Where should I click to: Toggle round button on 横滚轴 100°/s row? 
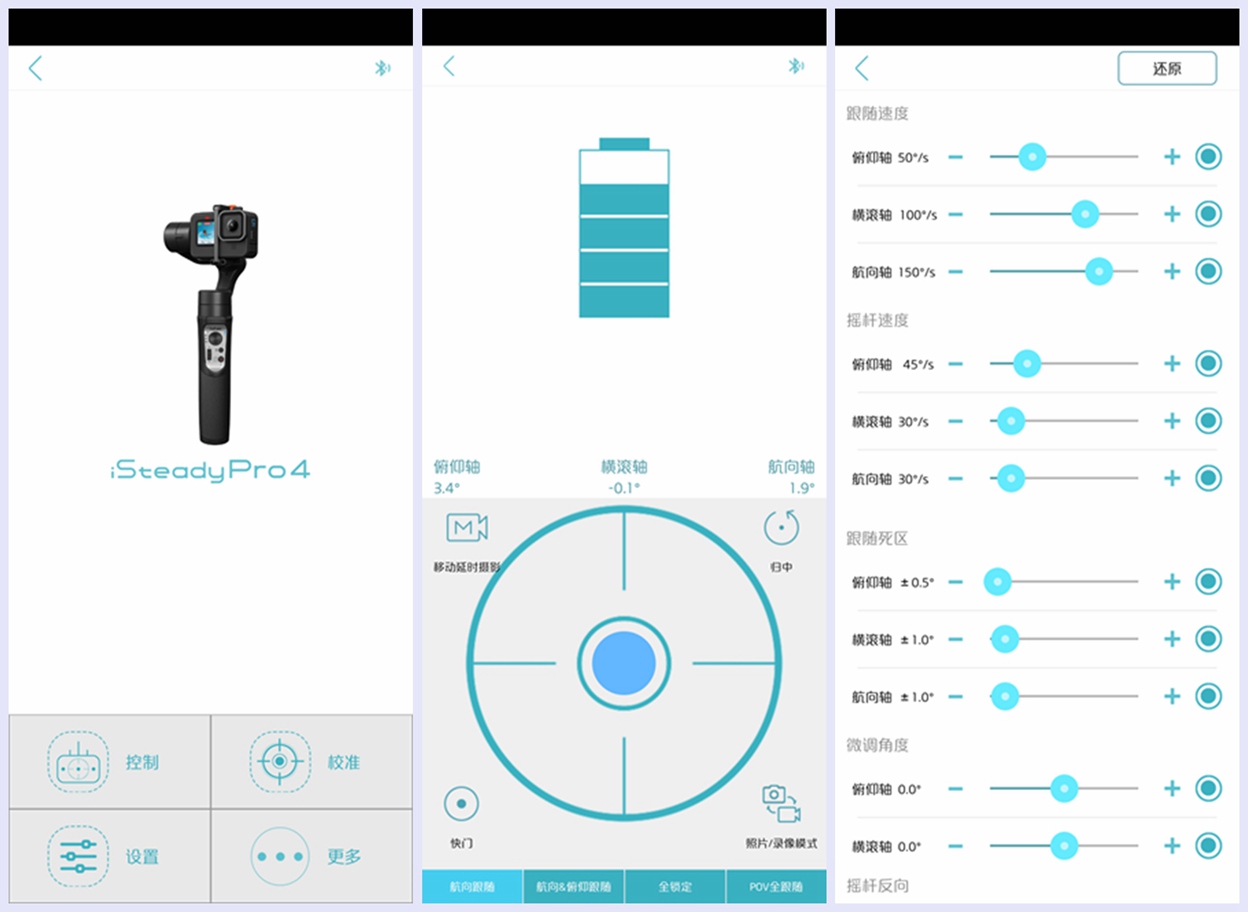pyautogui.click(x=1209, y=214)
